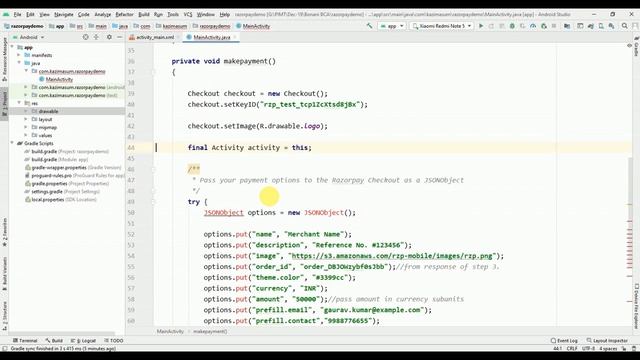Image resolution: width=640 pixels, height=360 pixels.
Task: Open the Profile app gauge icon
Action: tap(533, 26)
